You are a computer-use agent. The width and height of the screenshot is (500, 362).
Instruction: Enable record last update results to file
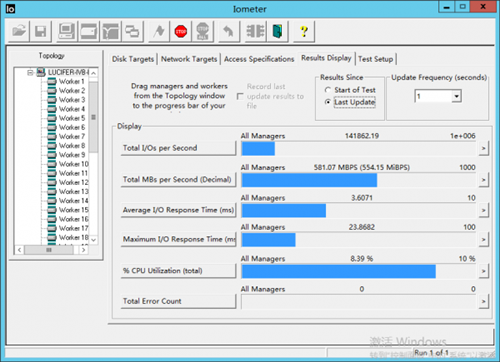point(240,96)
